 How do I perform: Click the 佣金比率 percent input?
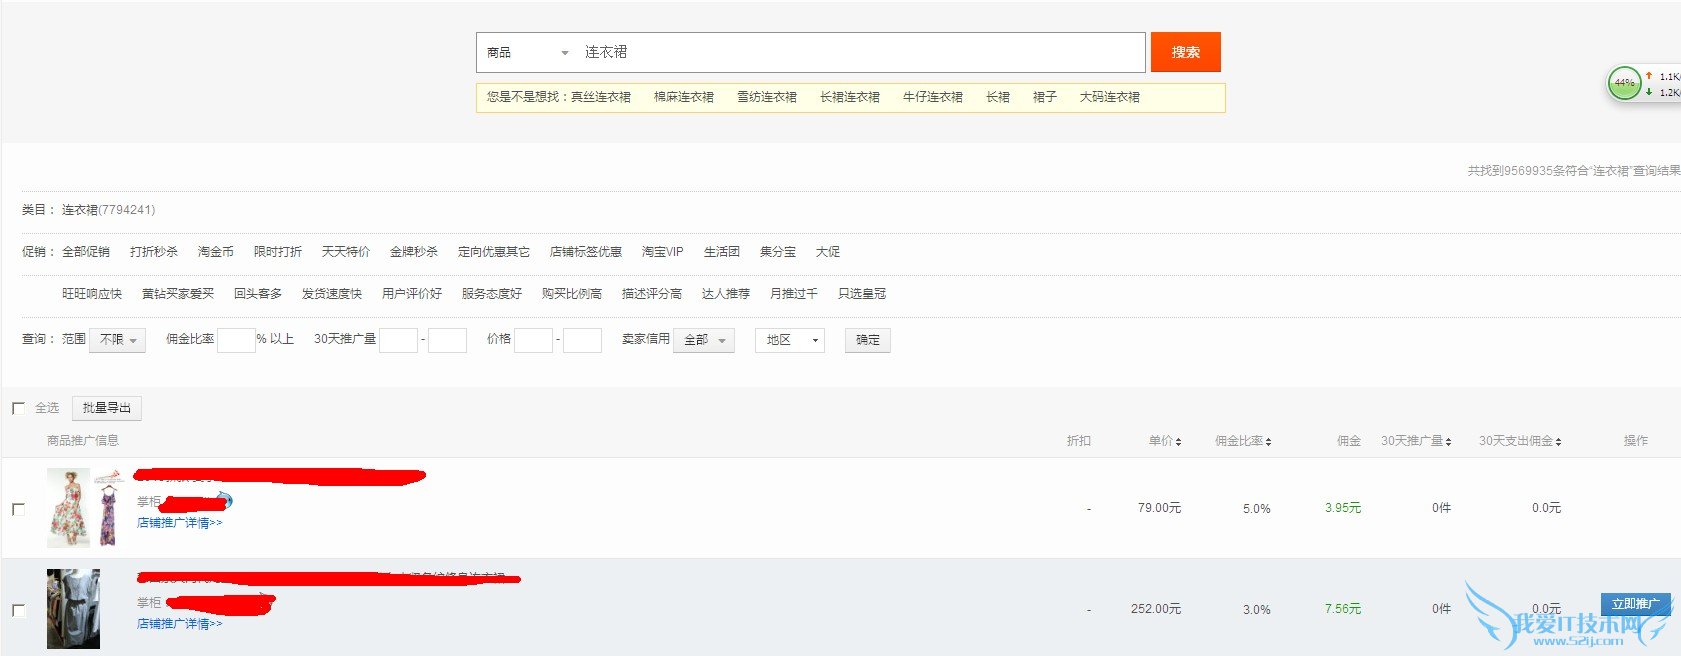point(236,340)
